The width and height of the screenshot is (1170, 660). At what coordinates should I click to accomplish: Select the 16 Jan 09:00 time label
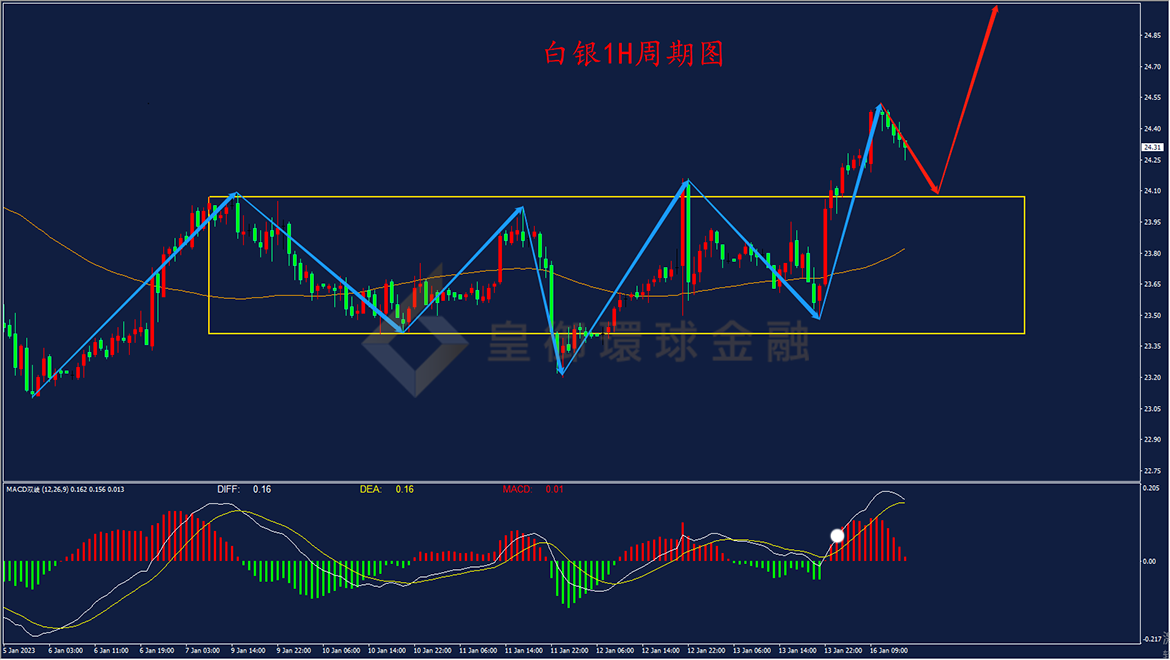889,650
